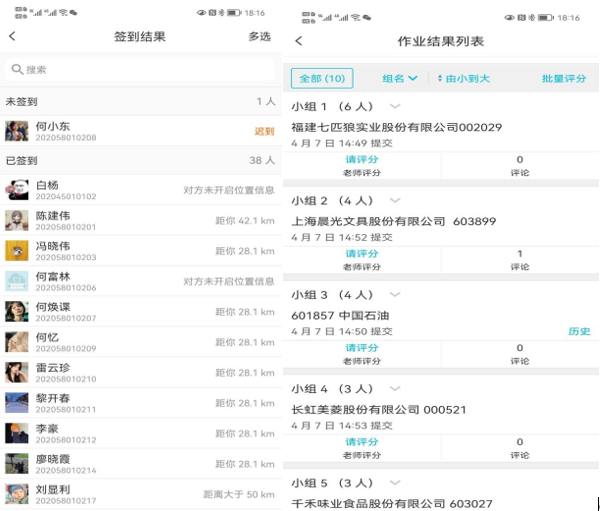Tap 请评分 for 上海晨光文具 submission
Image resolution: width=600 pixels, height=511 pixels.
tap(362, 253)
